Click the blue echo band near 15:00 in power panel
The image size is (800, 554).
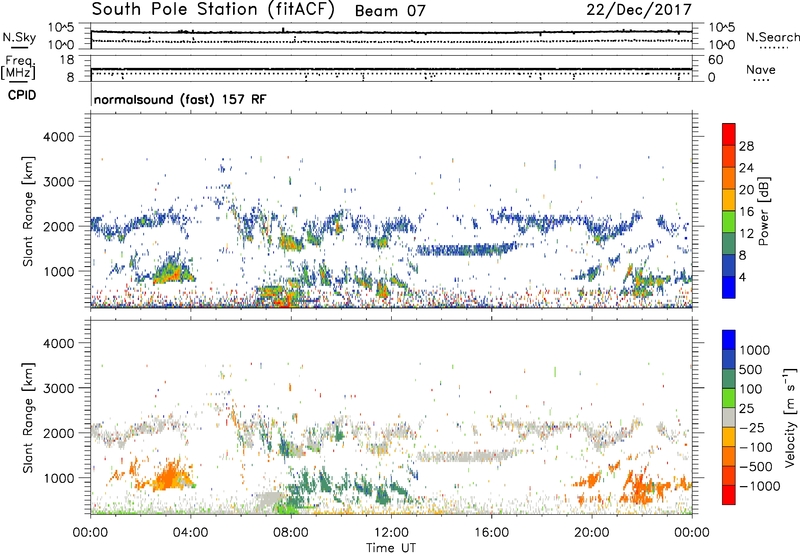pos(467,249)
